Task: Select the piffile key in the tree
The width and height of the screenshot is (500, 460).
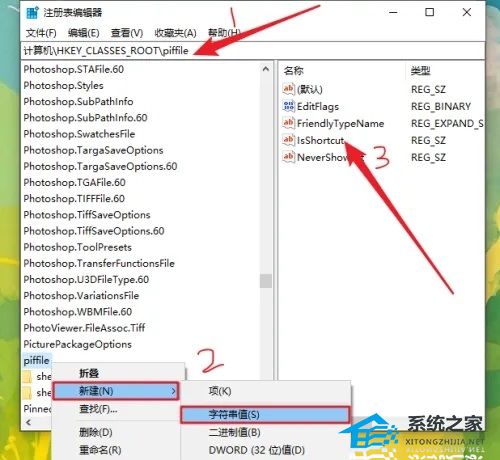Action: tap(36, 360)
